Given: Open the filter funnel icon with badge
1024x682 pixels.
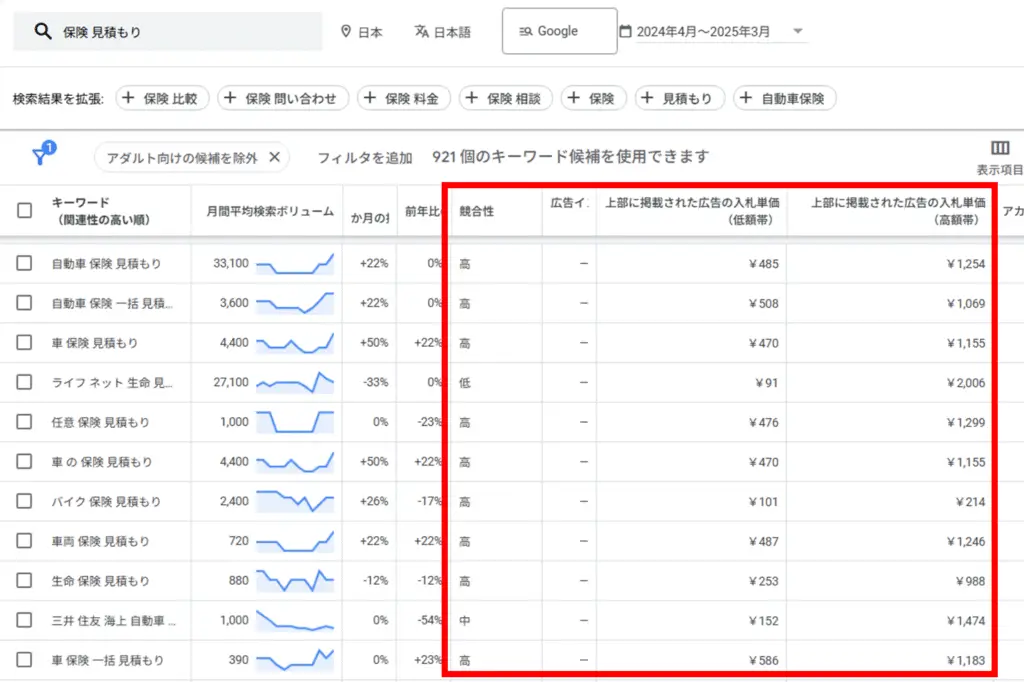Looking at the screenshot, I should click(43, 154).
